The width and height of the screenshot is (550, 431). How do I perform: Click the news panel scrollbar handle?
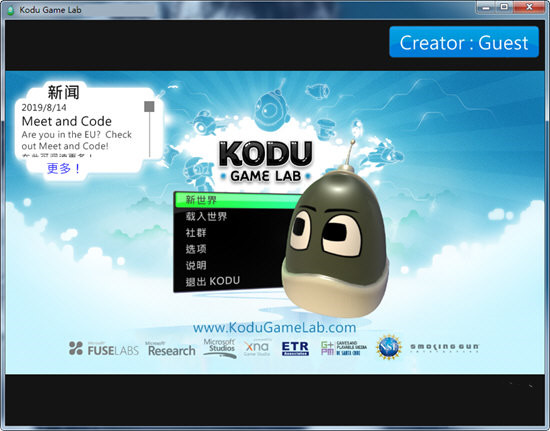pos(149,107)
